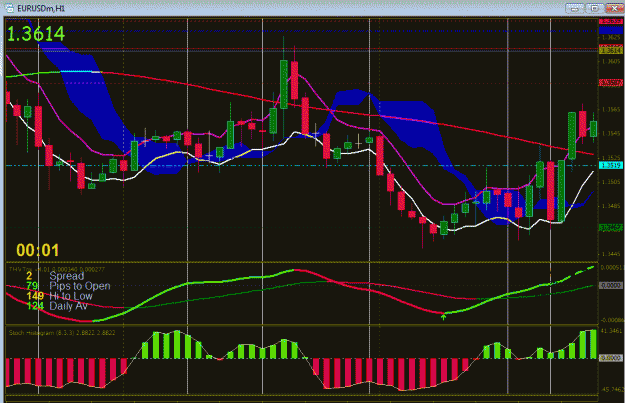Click 1.3625 on the price axis
This screenshot has height=403, width=625.
click(x=611, y=37)
